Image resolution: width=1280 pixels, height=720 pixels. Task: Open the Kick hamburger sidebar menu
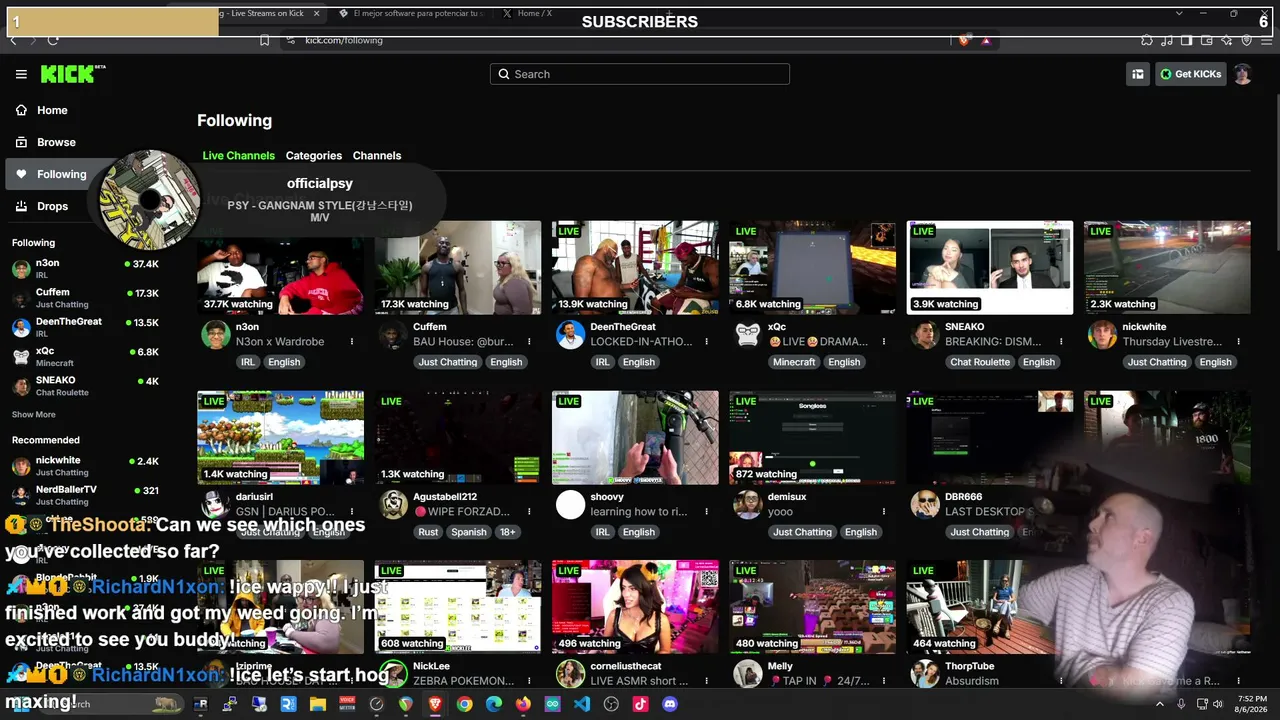21,74
